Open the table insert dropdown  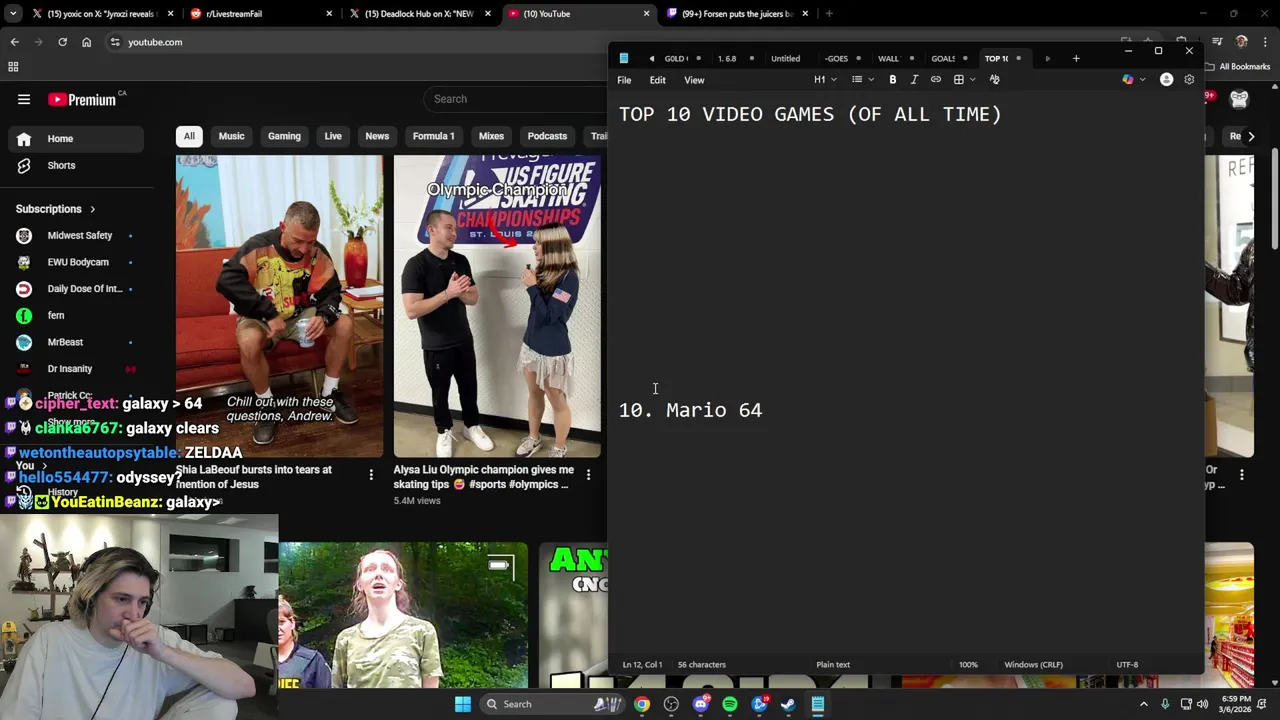coord(964,80)
